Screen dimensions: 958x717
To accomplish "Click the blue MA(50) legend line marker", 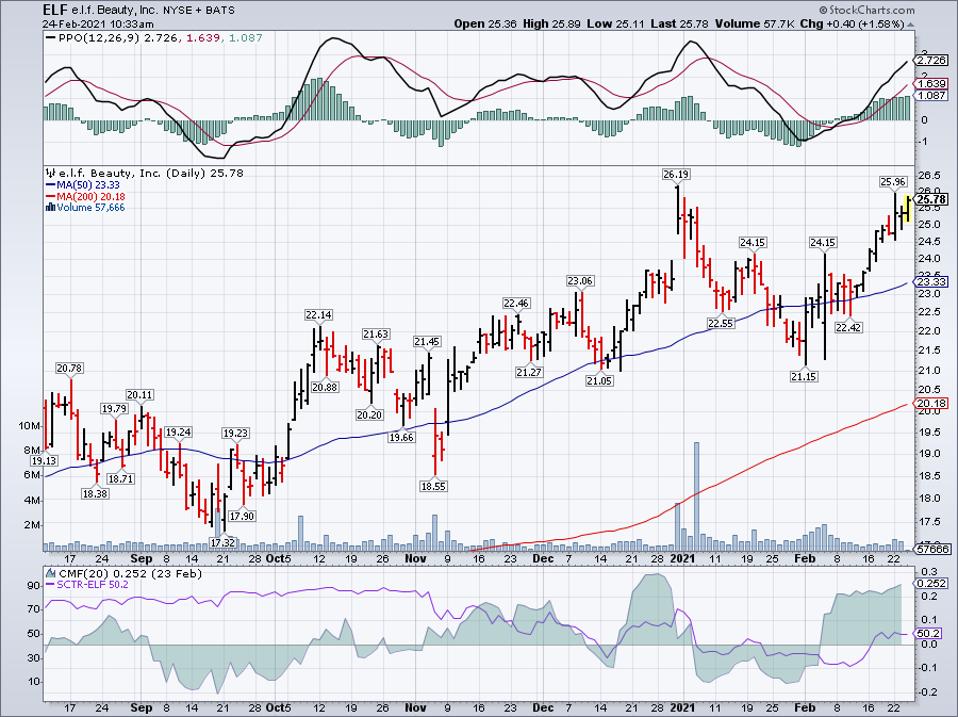I will (51, 185).
